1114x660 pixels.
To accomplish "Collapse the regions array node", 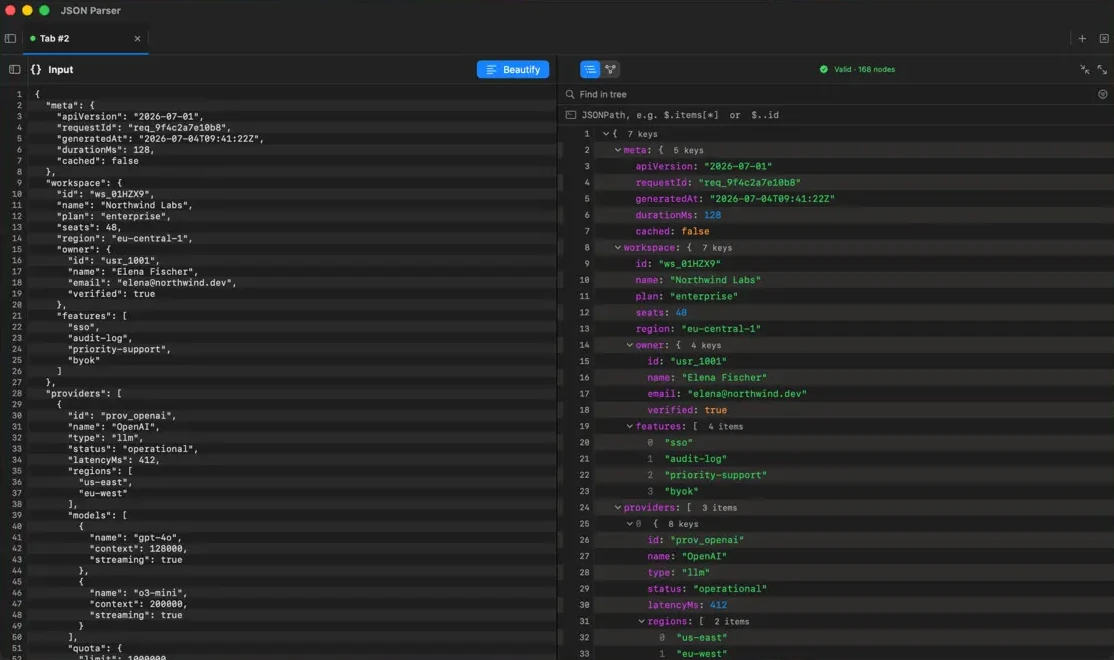I will click(x=642, y=621).
